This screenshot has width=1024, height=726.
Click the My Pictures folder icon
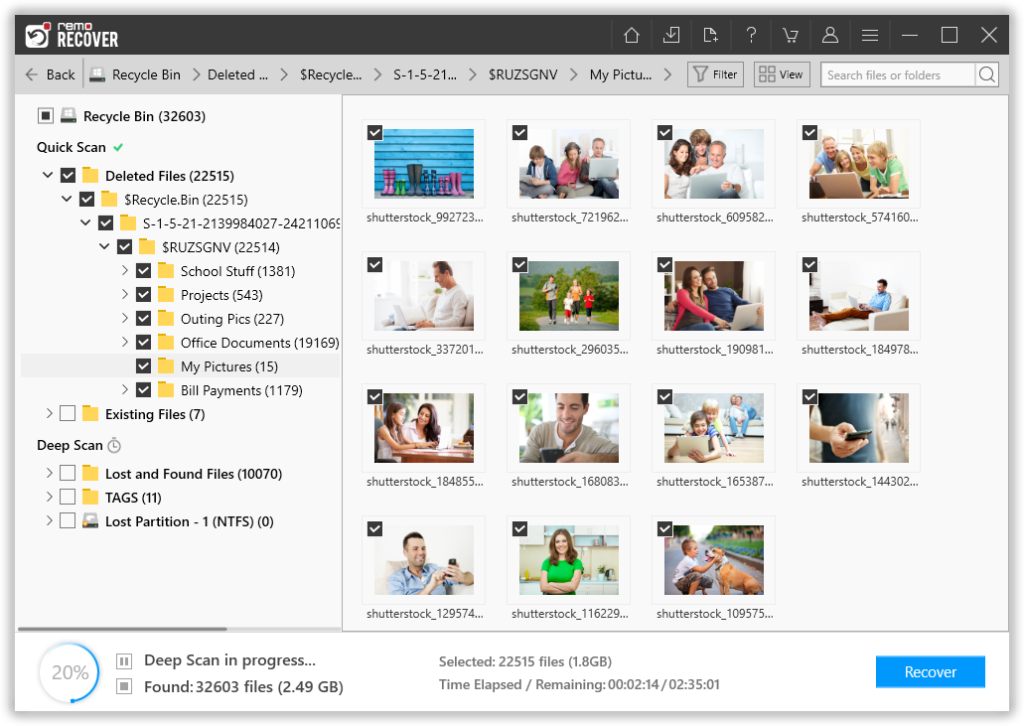tap(166, 366)
